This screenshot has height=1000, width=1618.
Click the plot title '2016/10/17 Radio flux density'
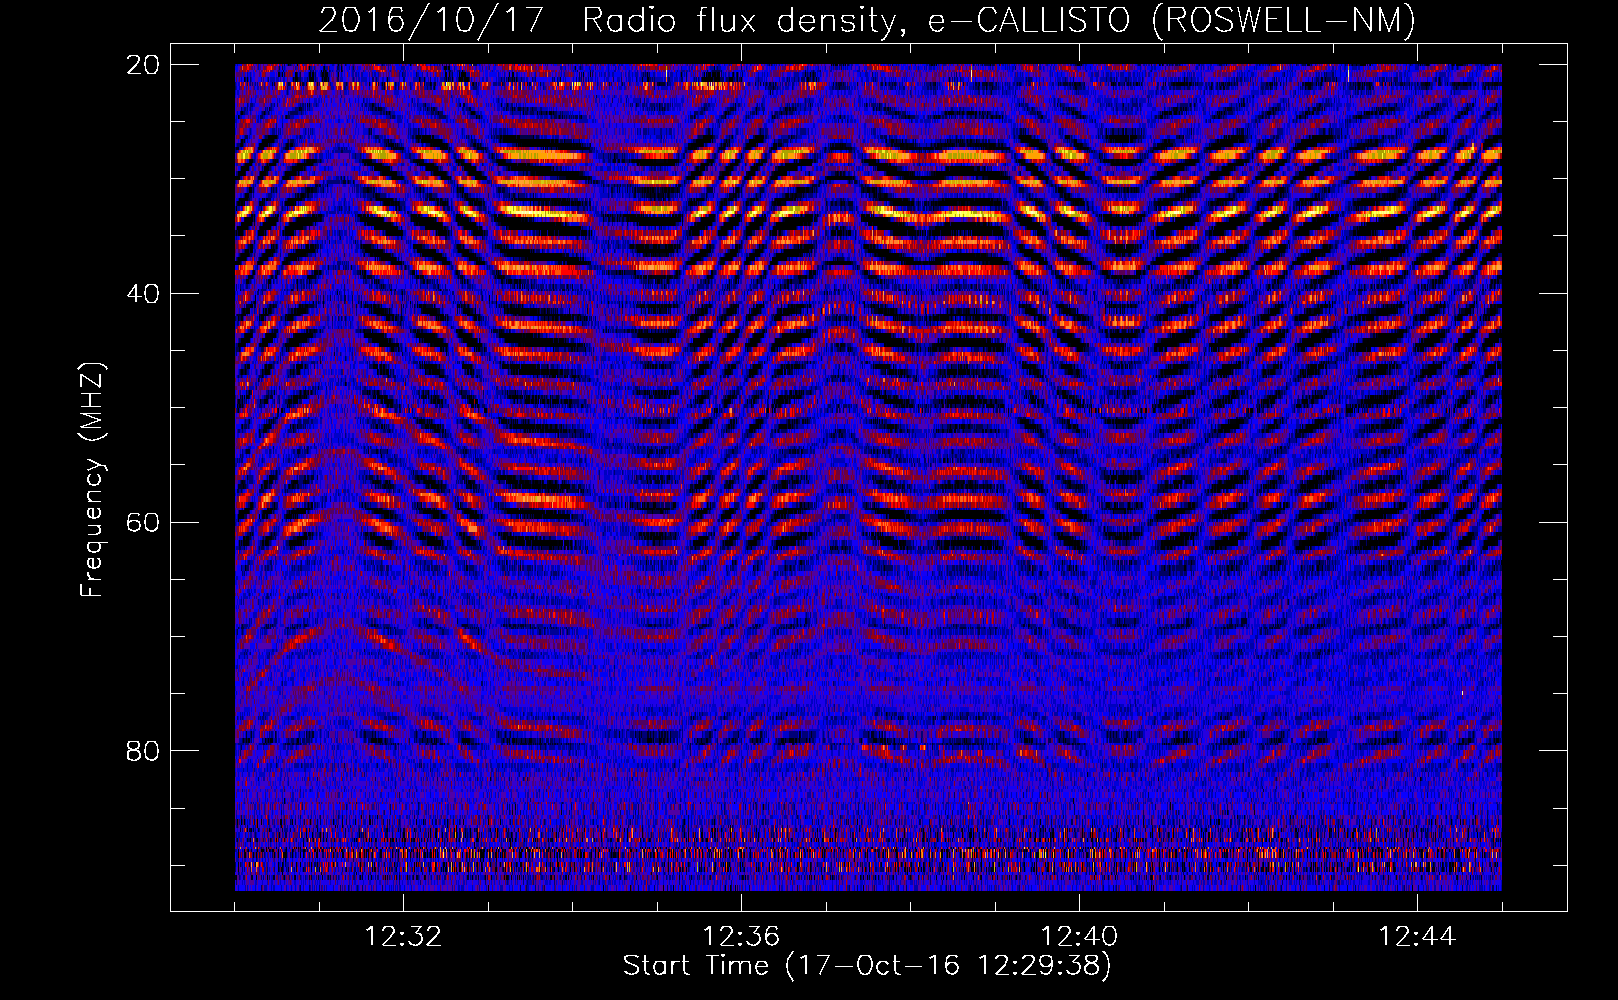(613, 20)
